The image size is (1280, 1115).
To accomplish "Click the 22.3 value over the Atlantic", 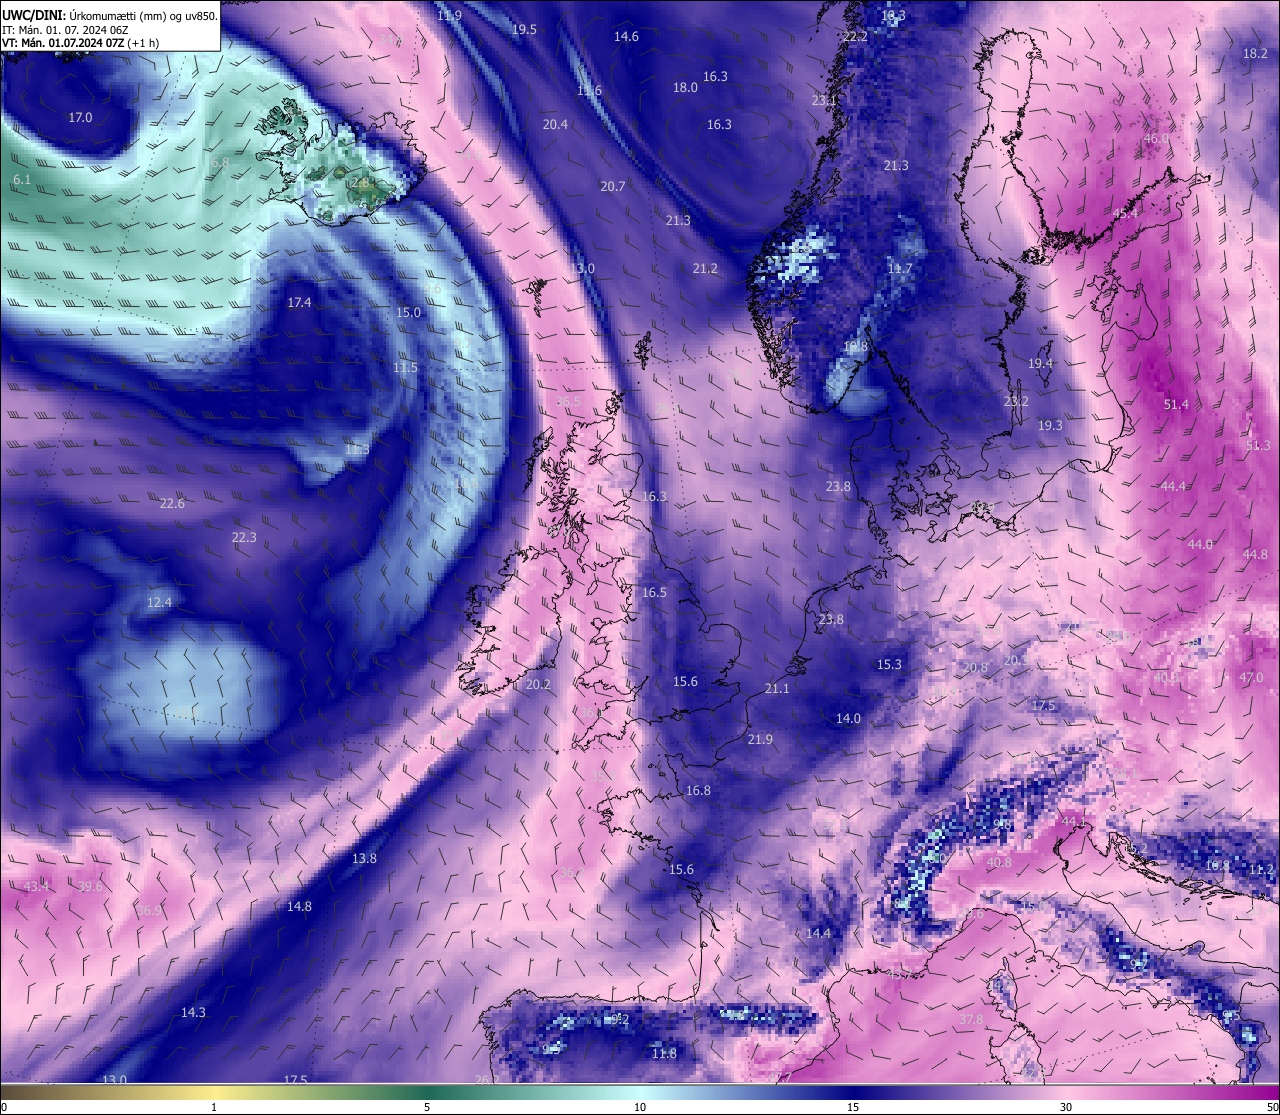I will pos(244,538).
